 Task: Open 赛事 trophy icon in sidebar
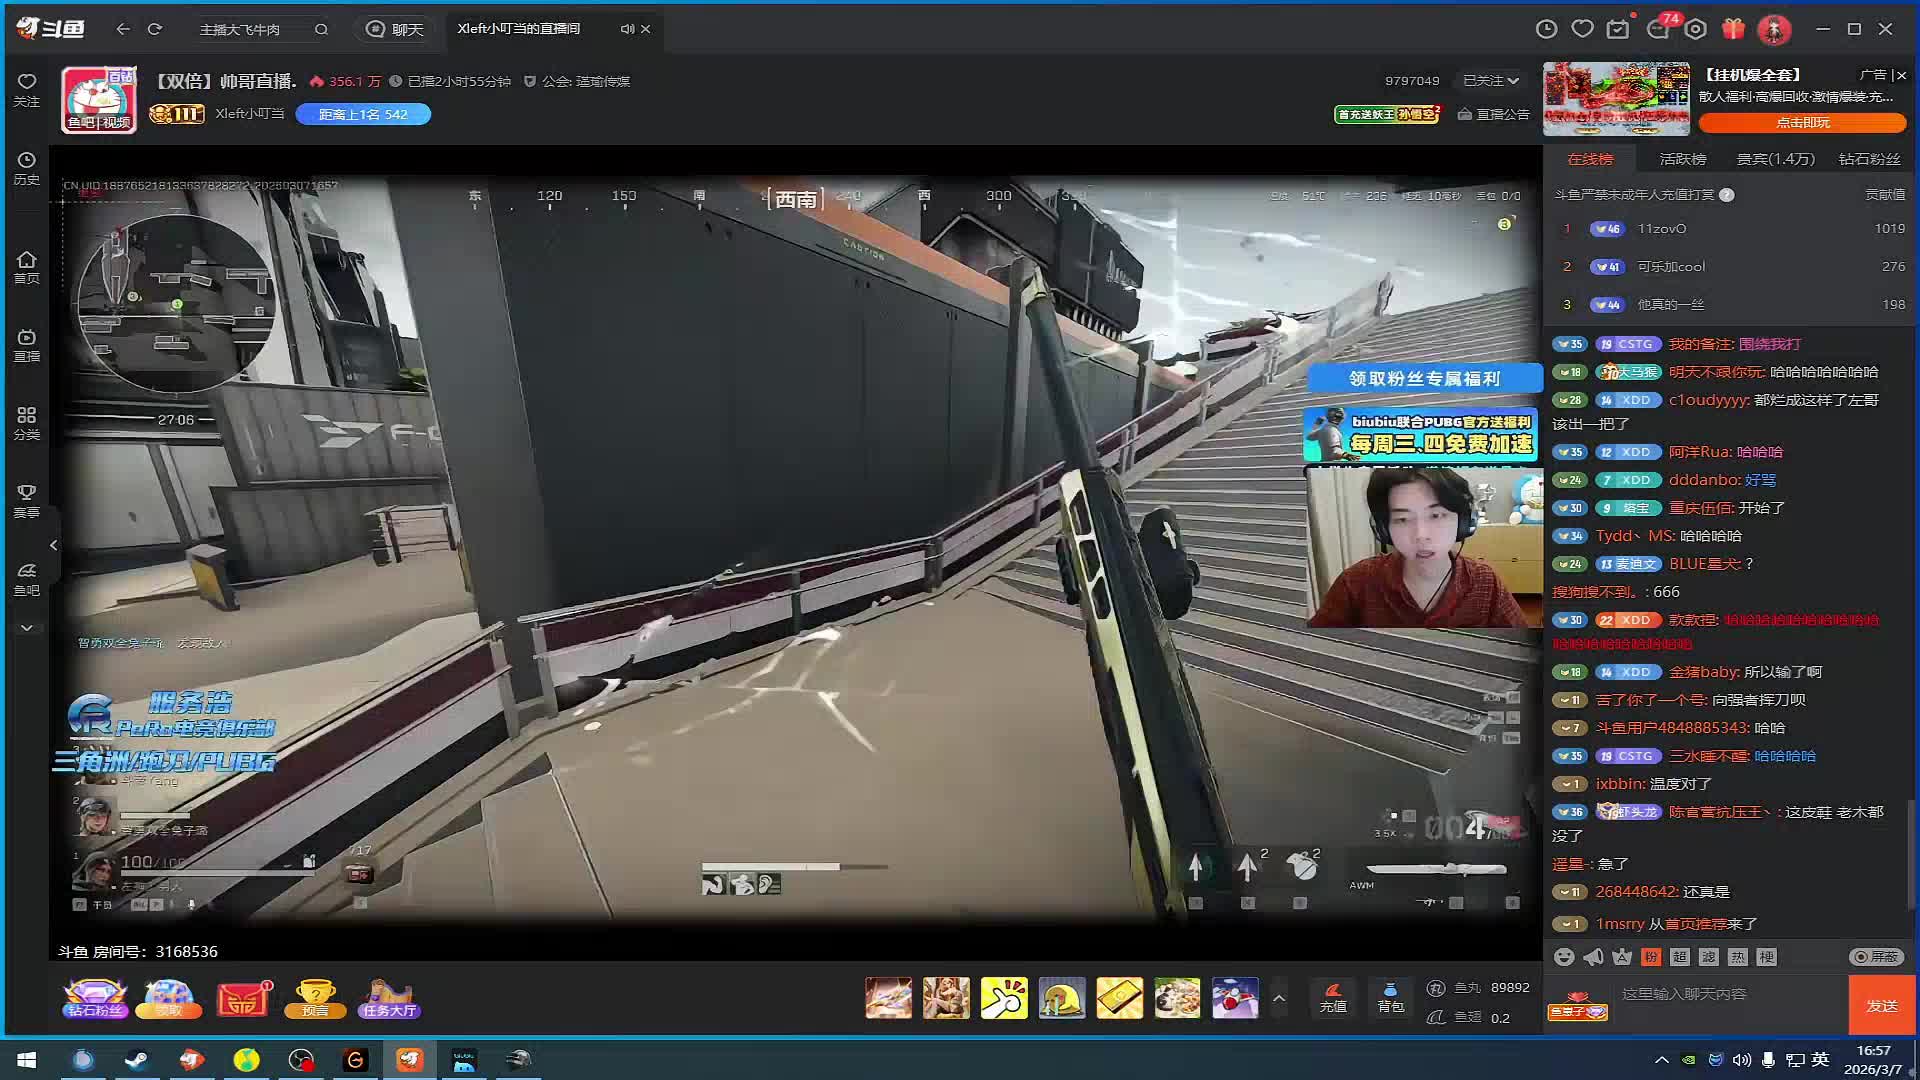click(x=26, y=500)
